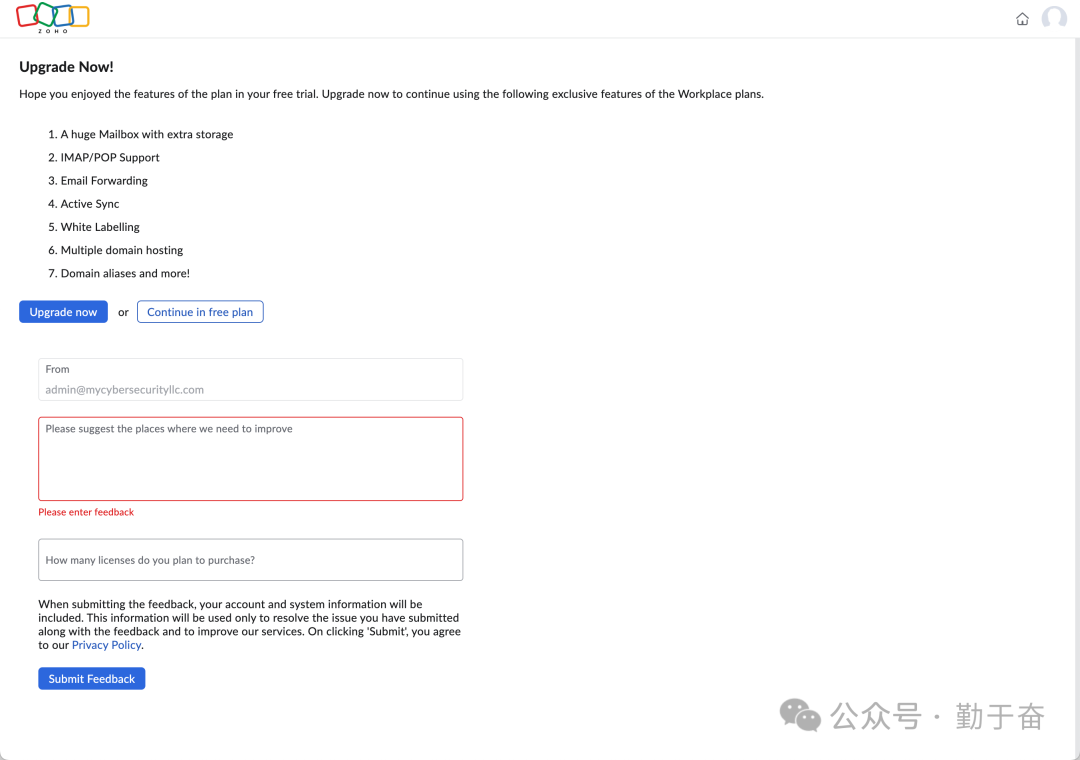This screenshot has width=1080, height=760.
Task: Click the Zoho logo
Action: 53,18
